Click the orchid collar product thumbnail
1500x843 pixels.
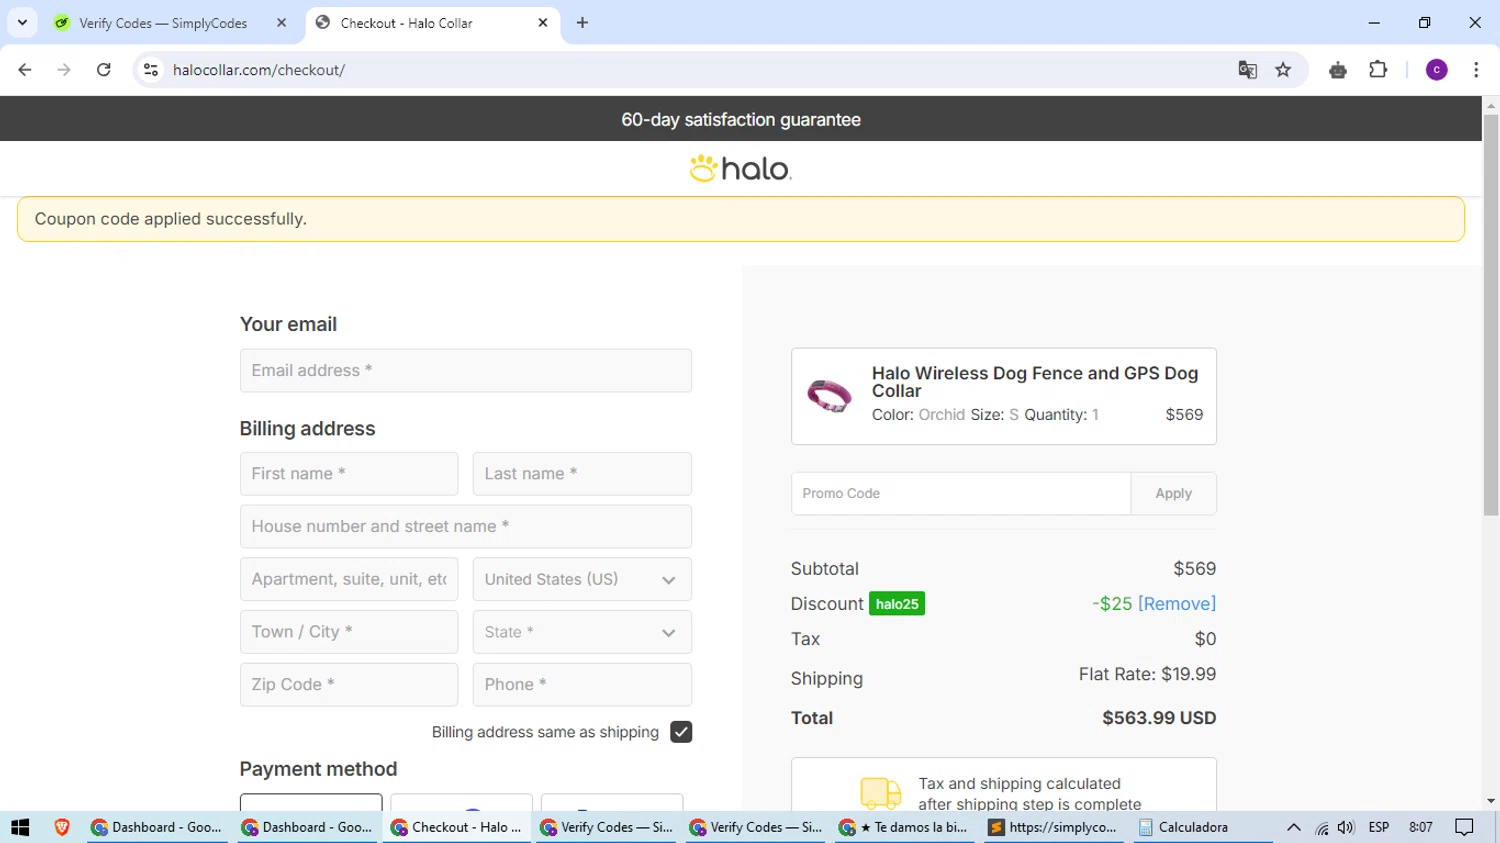[829, 396]
